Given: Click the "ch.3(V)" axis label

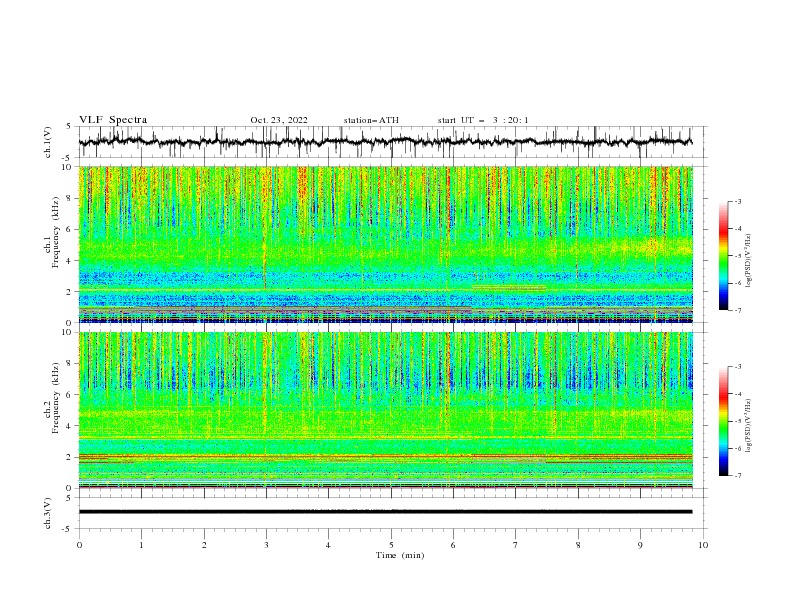Looking at the screenshot, I should coord(48,513).
